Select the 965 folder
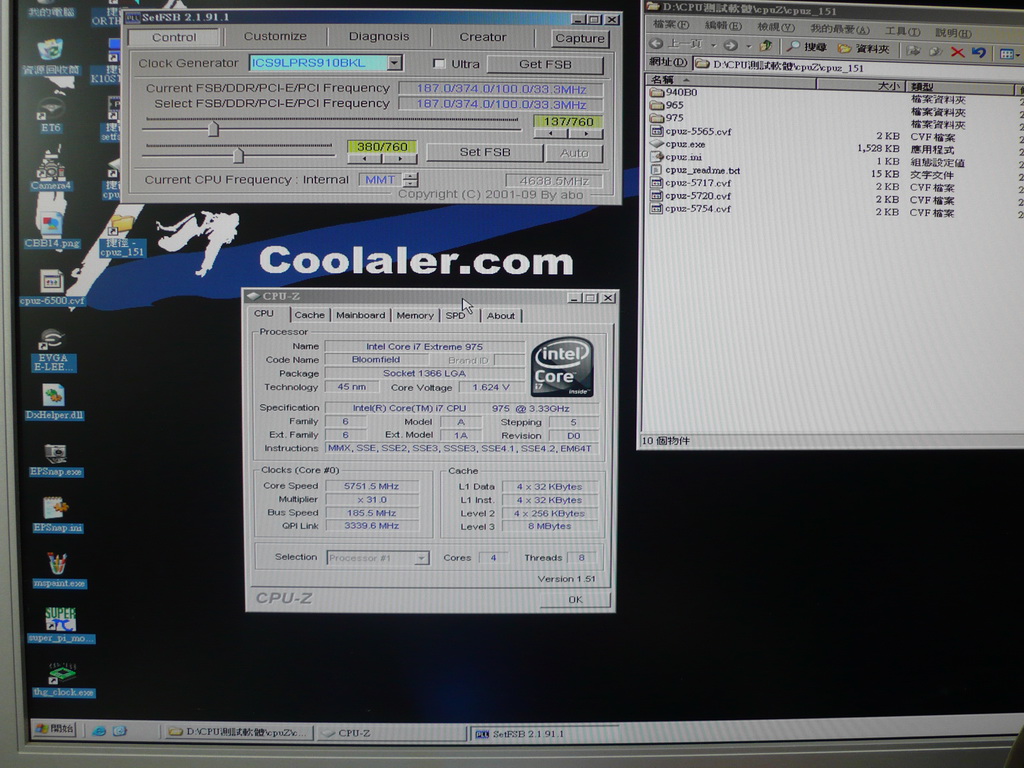This screenshot has height=768, width=1024. coord(667,104)
